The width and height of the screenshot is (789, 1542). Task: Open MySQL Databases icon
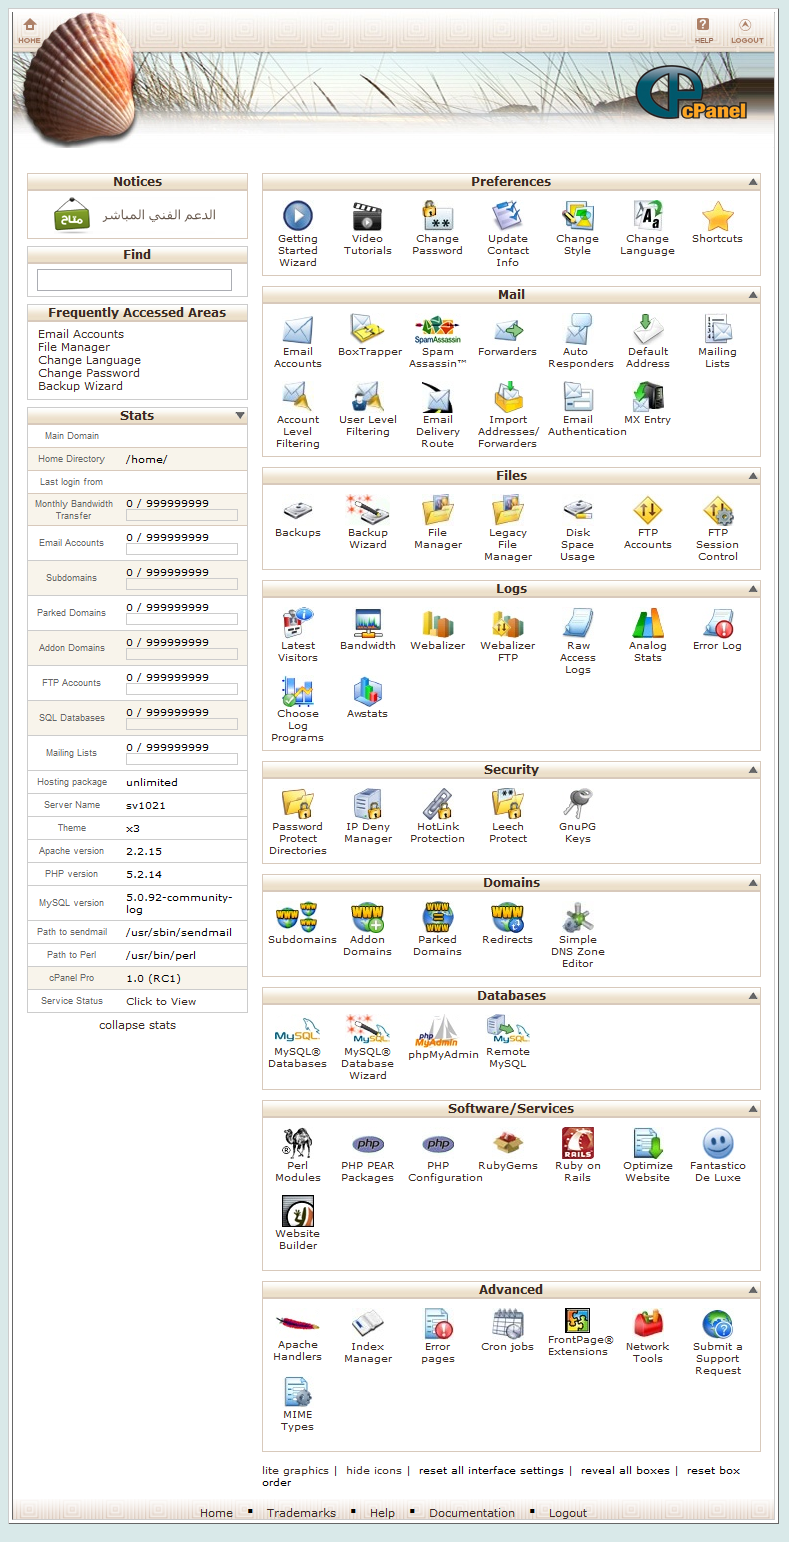(298, 1030)
